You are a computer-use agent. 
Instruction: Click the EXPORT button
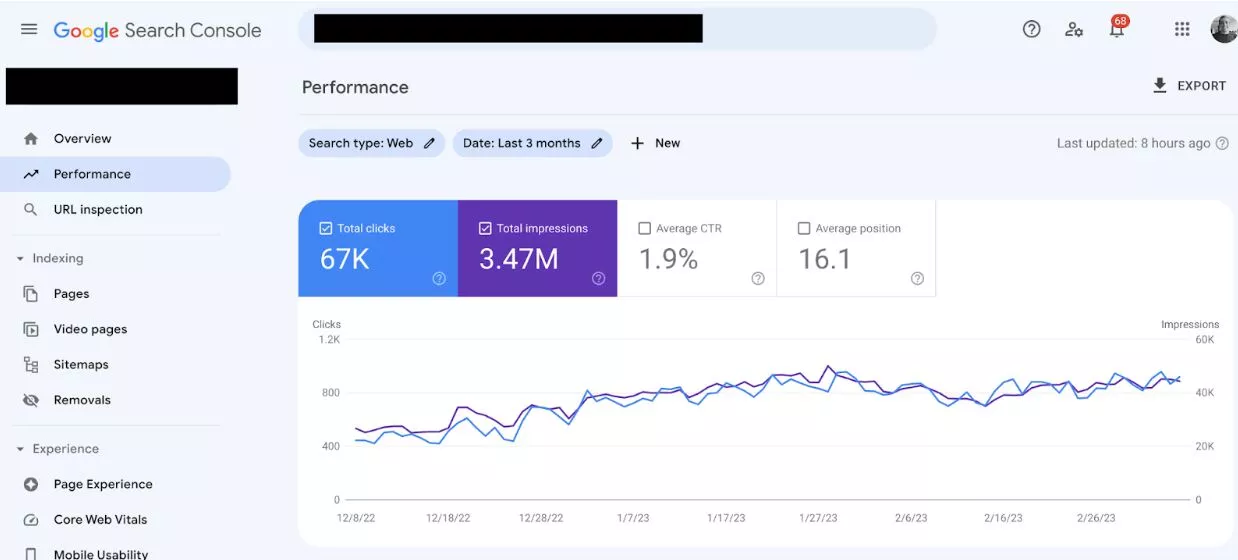(1189, 86)
